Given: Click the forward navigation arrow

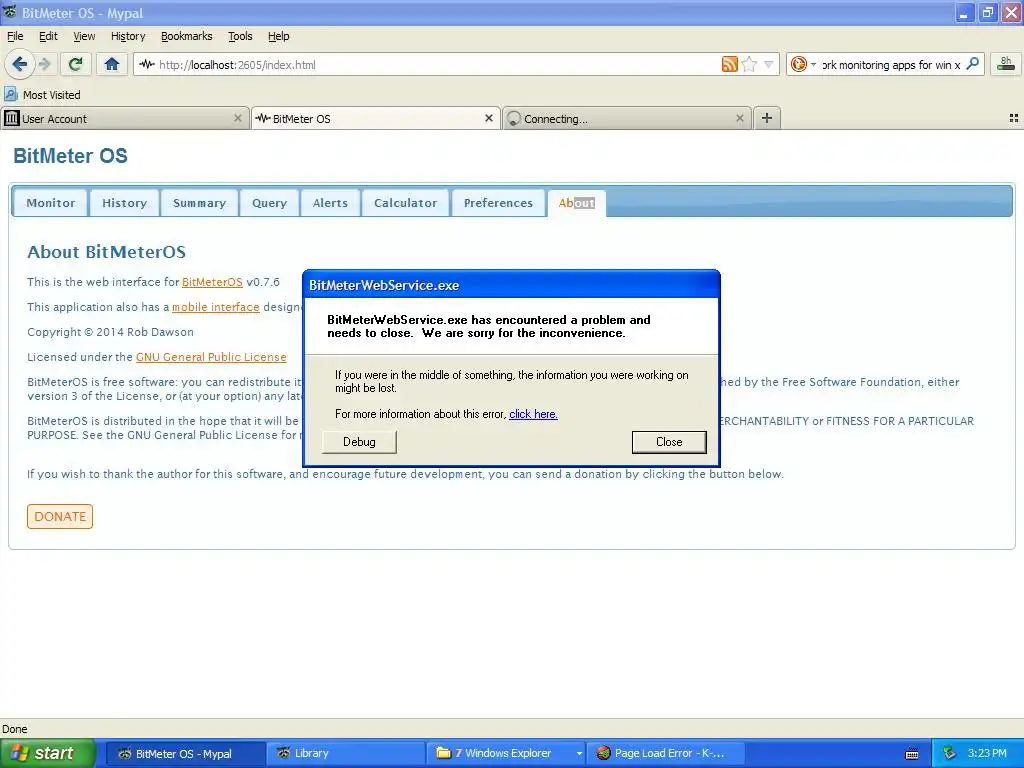Looking at the screenshot, I should [44, 64].
